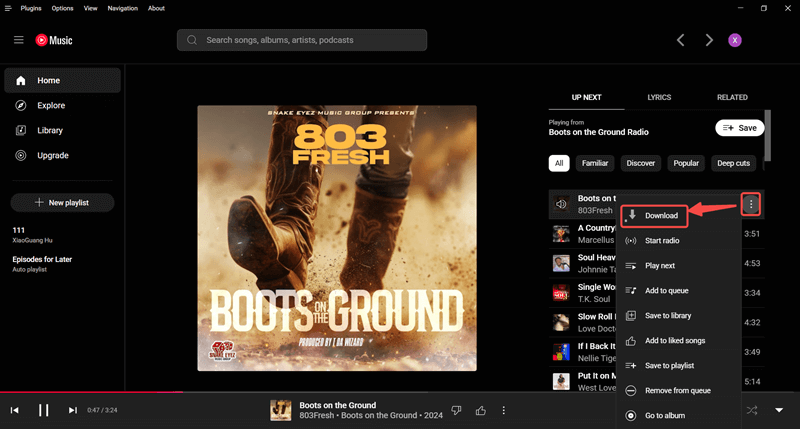
Task: Select Play next in the context menu
Action: 679,266
